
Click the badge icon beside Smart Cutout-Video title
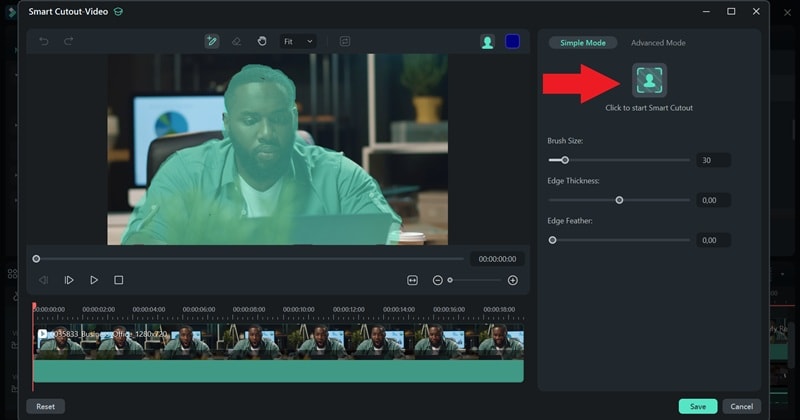(118, 11)
